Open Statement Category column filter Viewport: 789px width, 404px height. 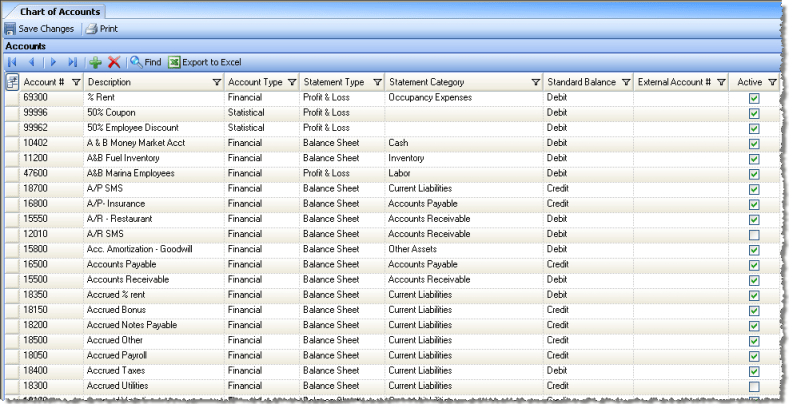536,82
